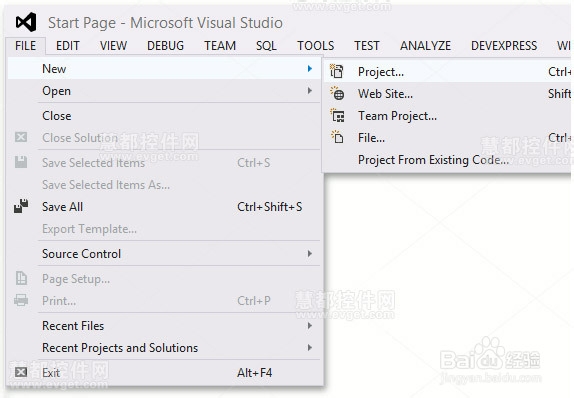
Task: Choose Print from the File menu
Action: [164, 301]
